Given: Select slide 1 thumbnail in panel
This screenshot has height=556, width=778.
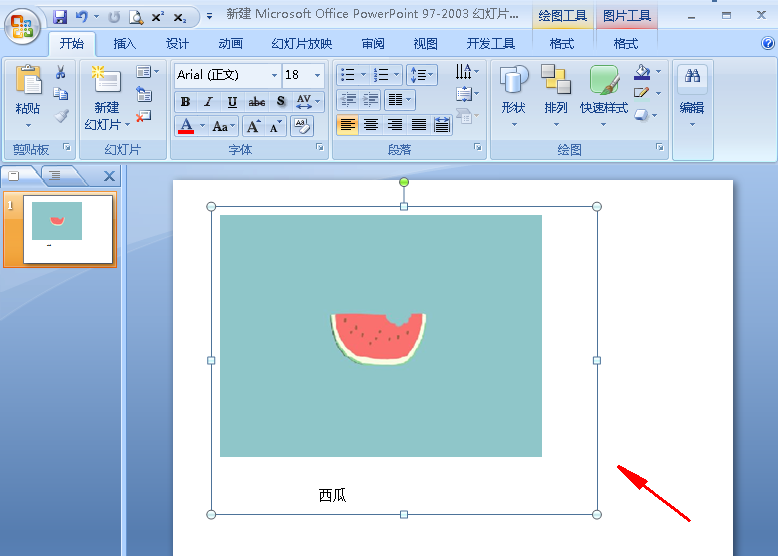Looking at the screenshot, I should [67, 229].
